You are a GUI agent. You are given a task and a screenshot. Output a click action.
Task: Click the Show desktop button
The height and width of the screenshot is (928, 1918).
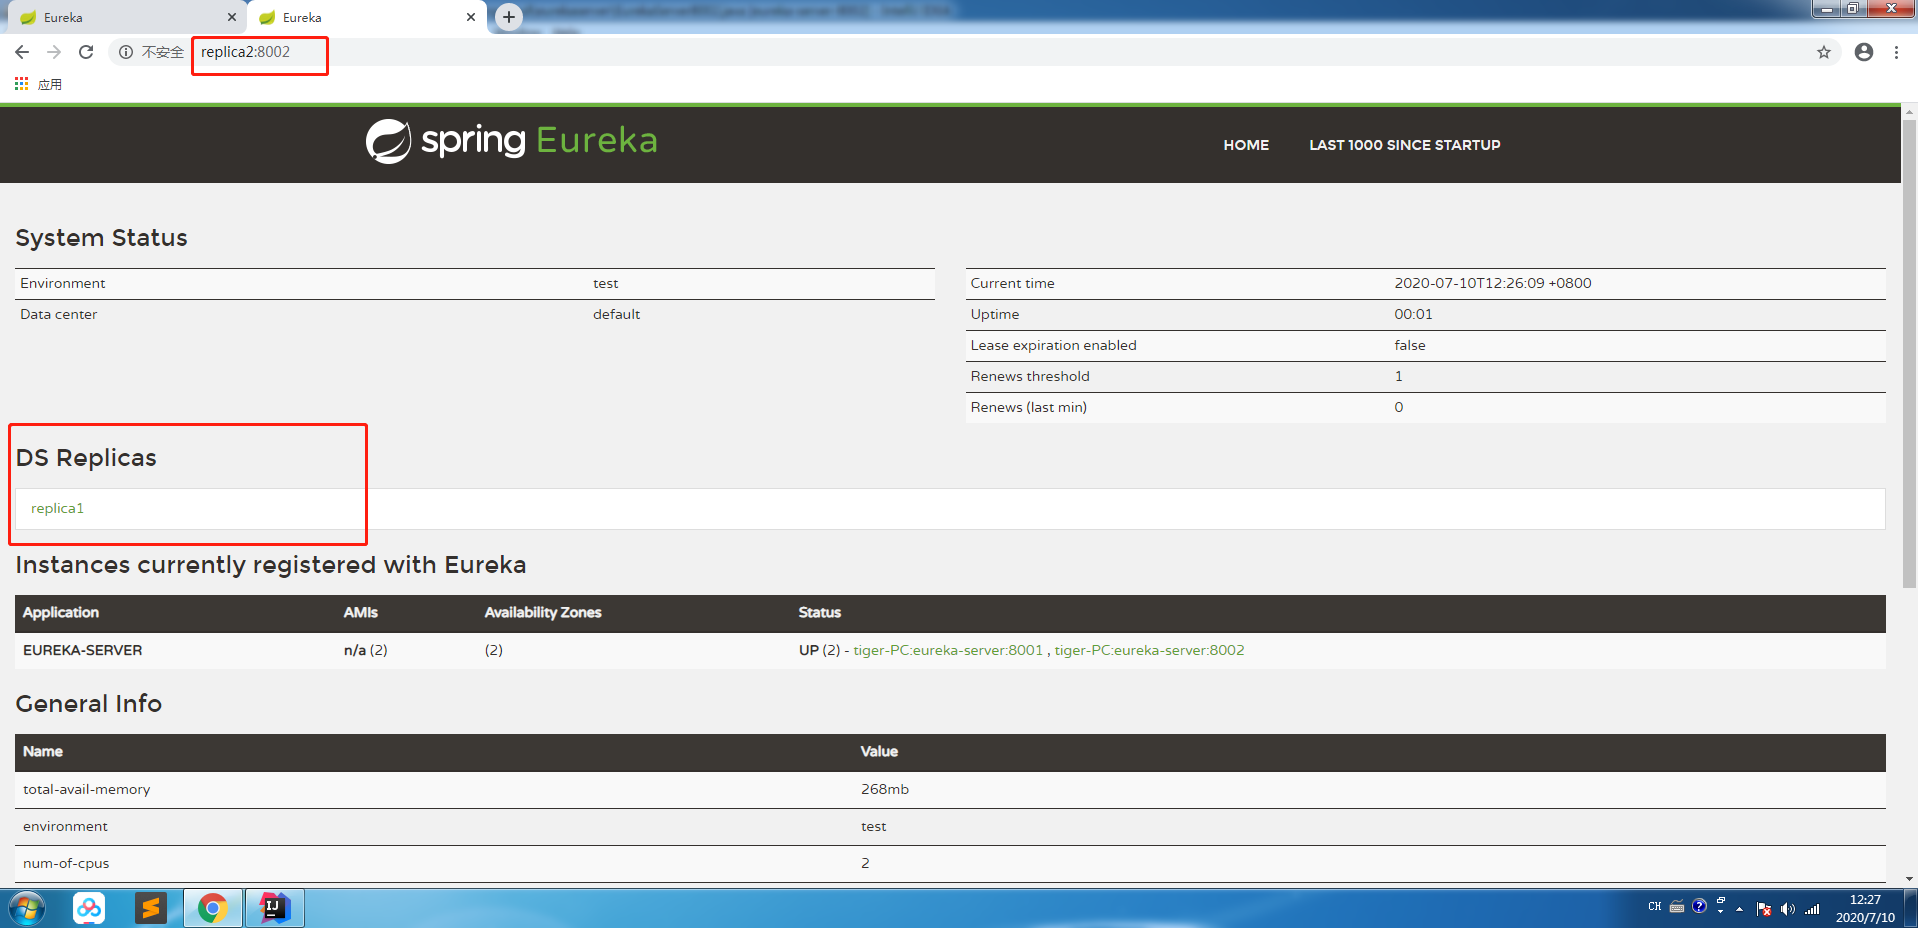pyautogui.click(x=1910, y=908)
